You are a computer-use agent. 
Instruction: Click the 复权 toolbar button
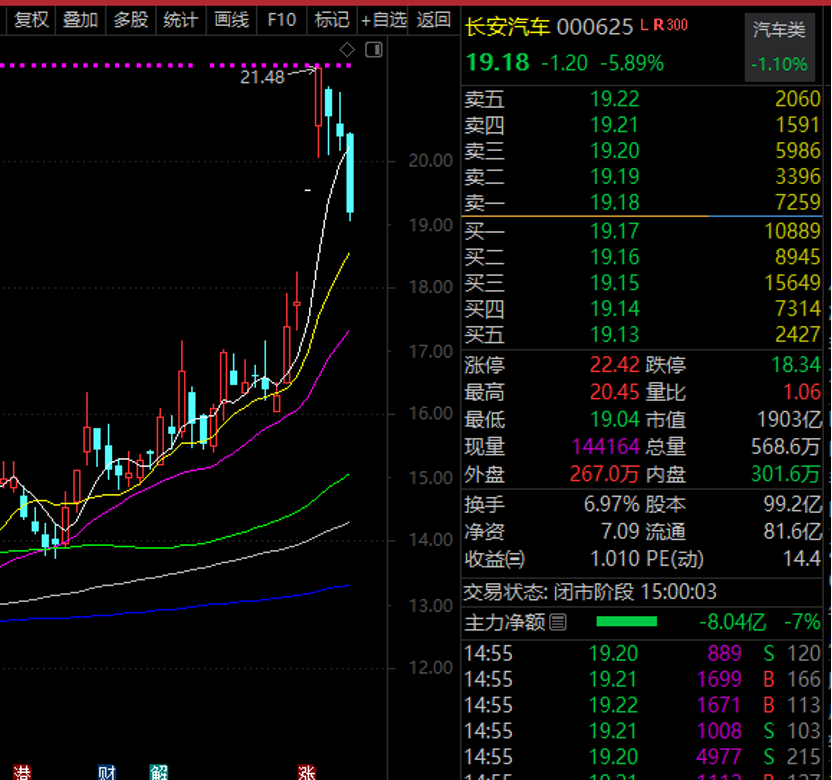[x=31, y=20]
